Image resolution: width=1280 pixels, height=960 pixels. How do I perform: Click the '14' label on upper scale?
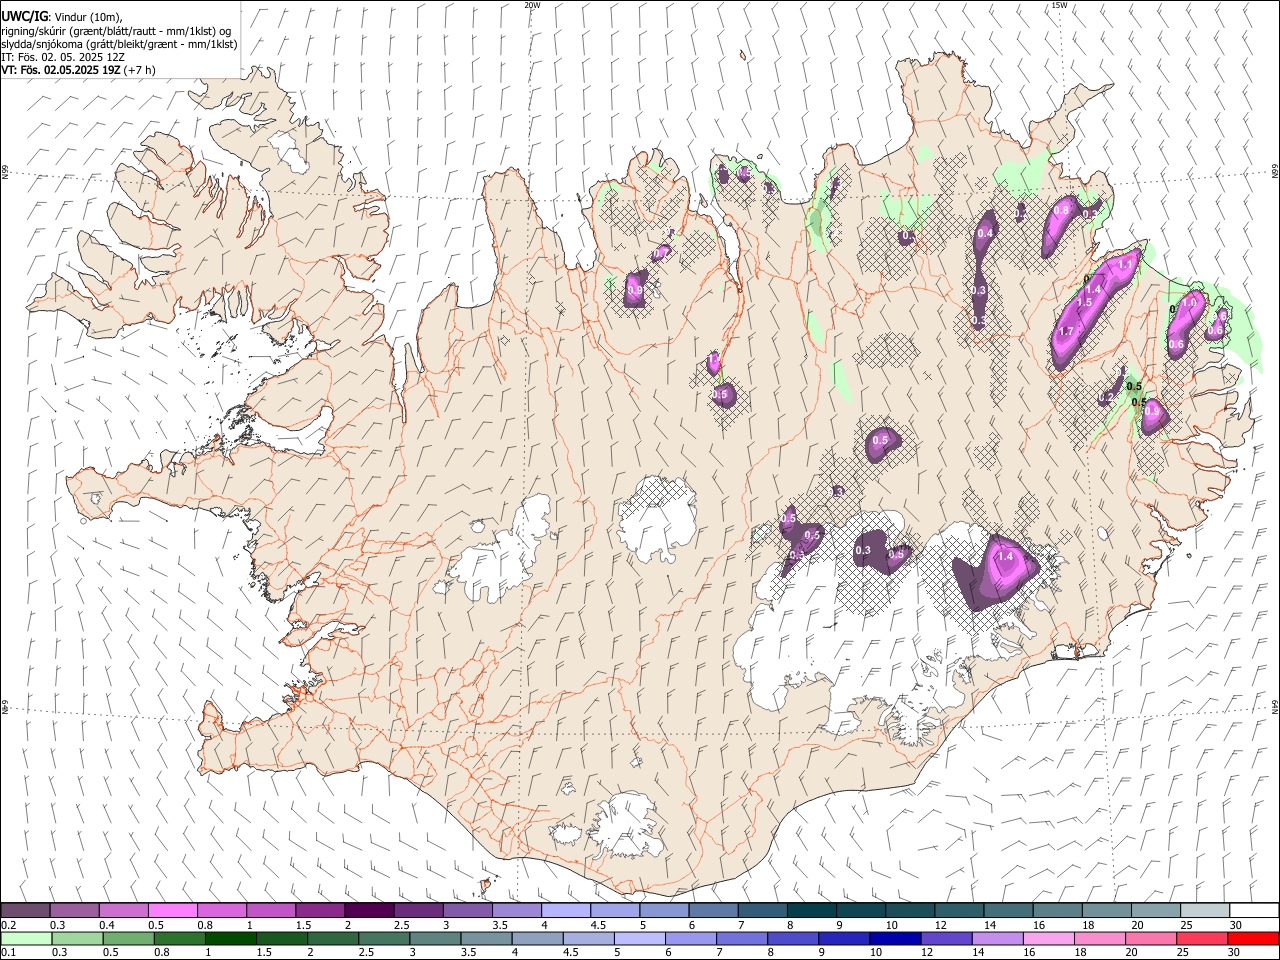click(x=990, y=925)
